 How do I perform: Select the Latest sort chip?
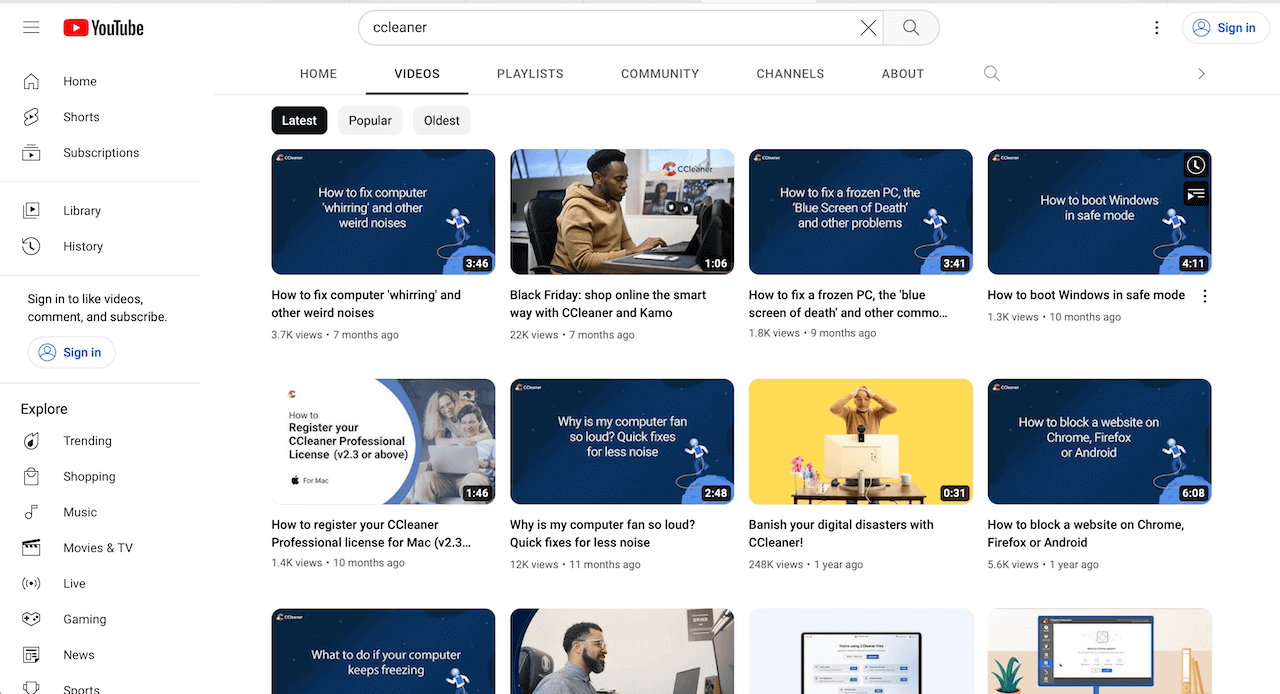click(299, 120)
